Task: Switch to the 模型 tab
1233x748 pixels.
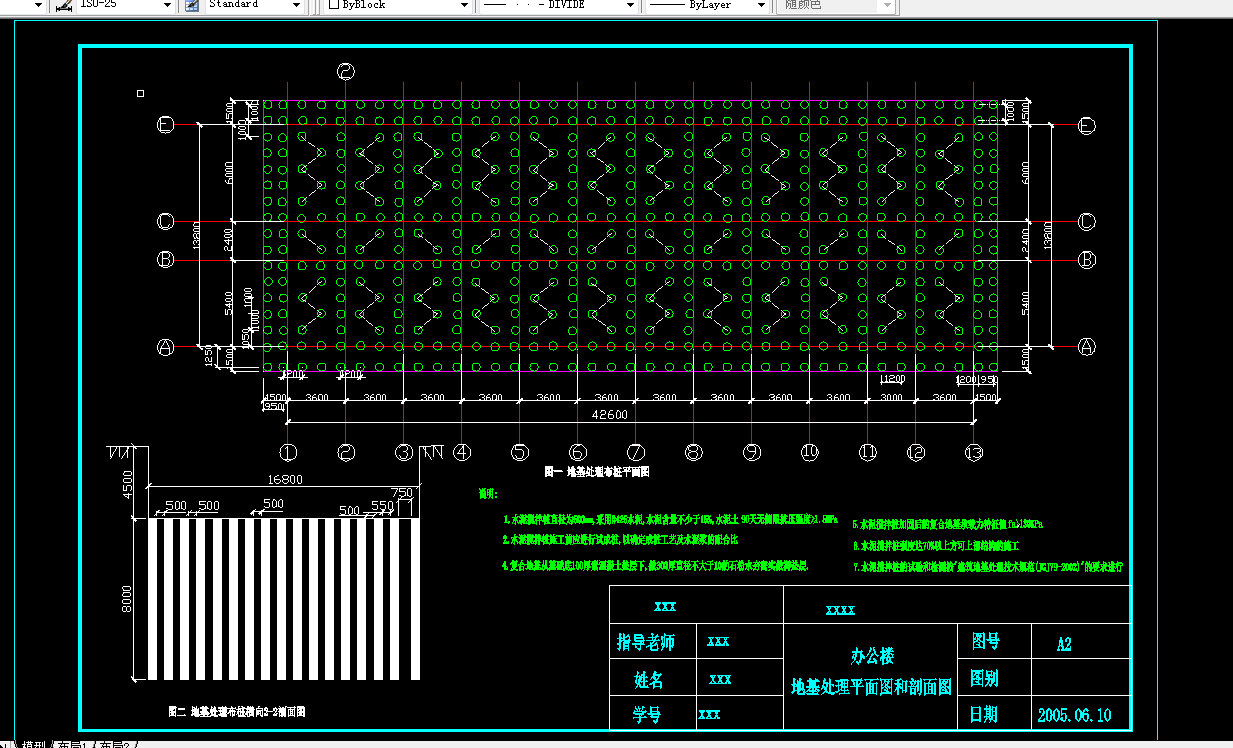Action: pyautogui.click(x=34, y=743)
